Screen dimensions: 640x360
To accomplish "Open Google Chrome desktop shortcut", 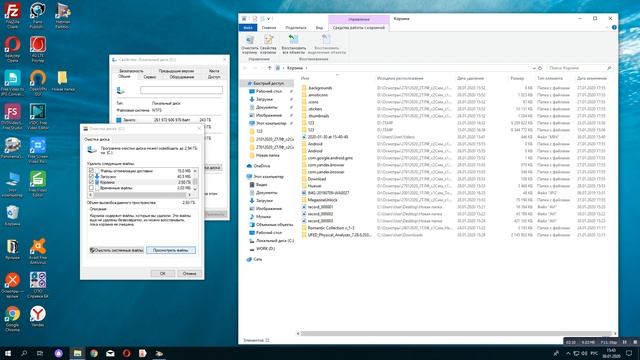I will pyautogui.click(x=12, y=319).
